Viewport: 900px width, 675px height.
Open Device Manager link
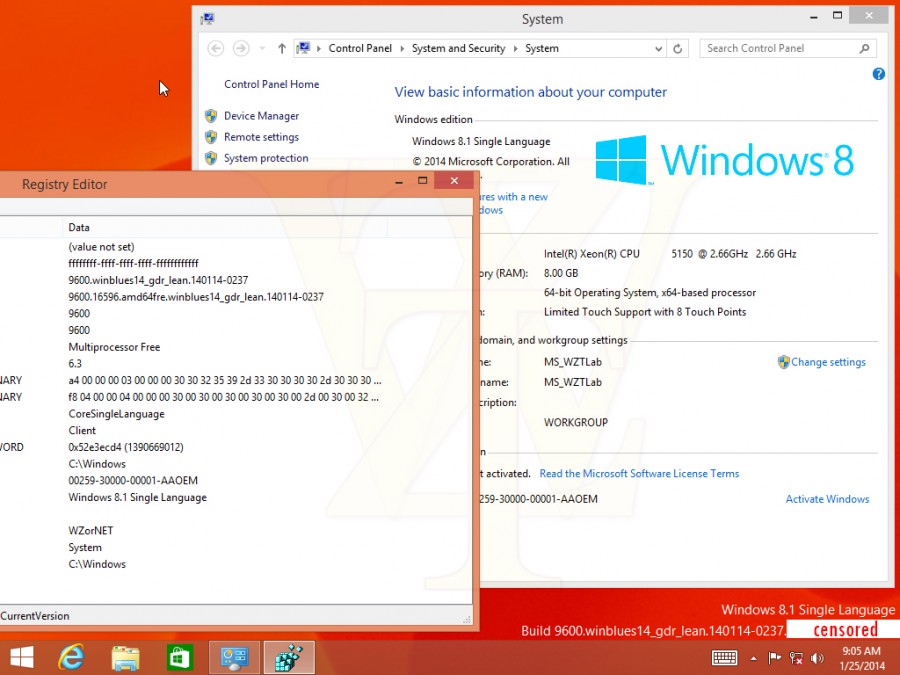[x=261, y=116]
